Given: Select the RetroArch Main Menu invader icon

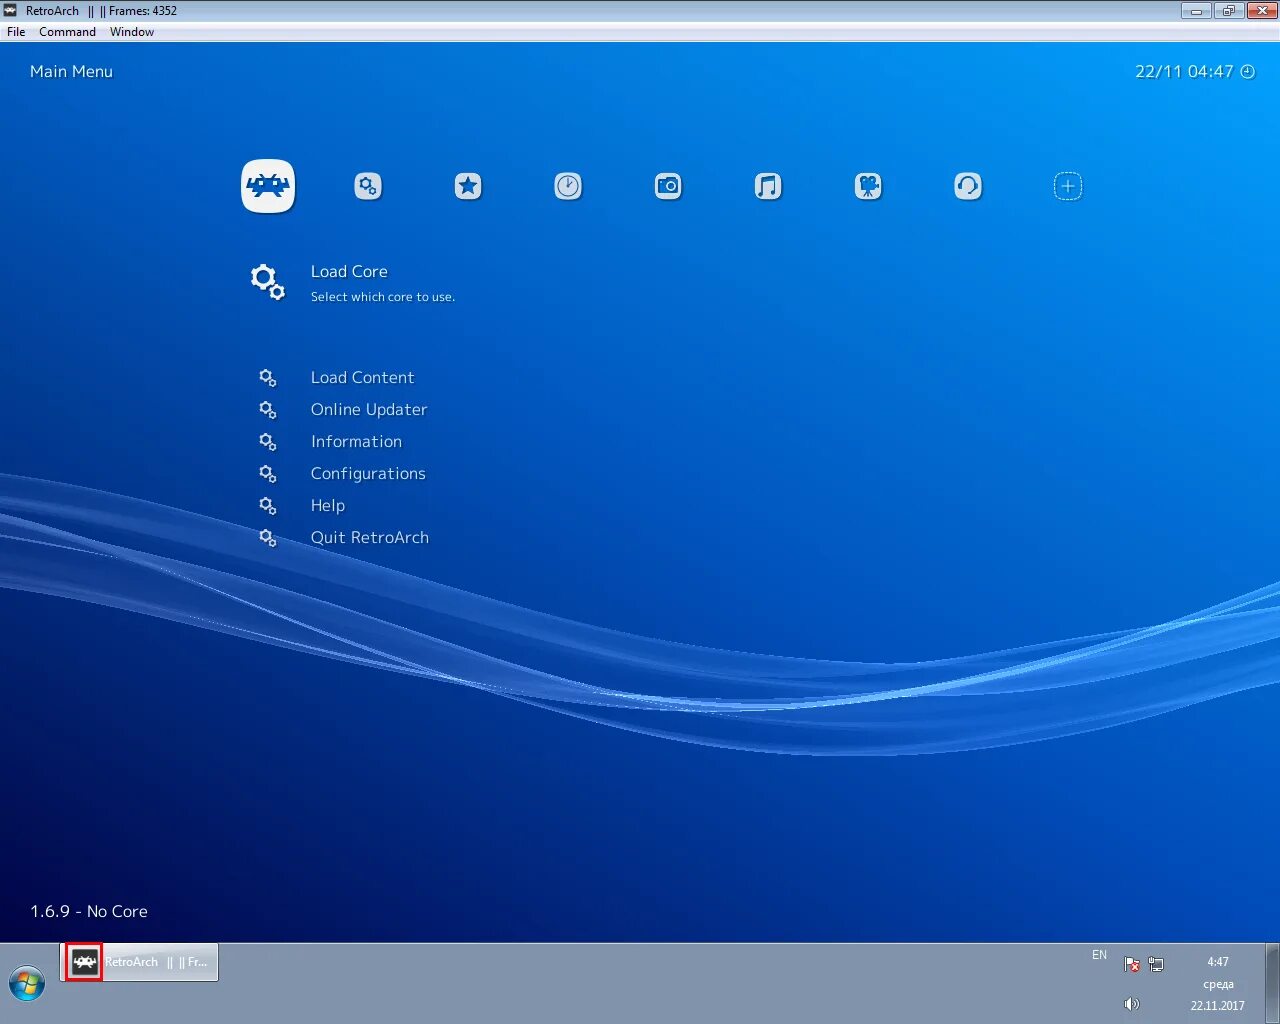Looking at the screenshot, I should click(x=268, y=186).
